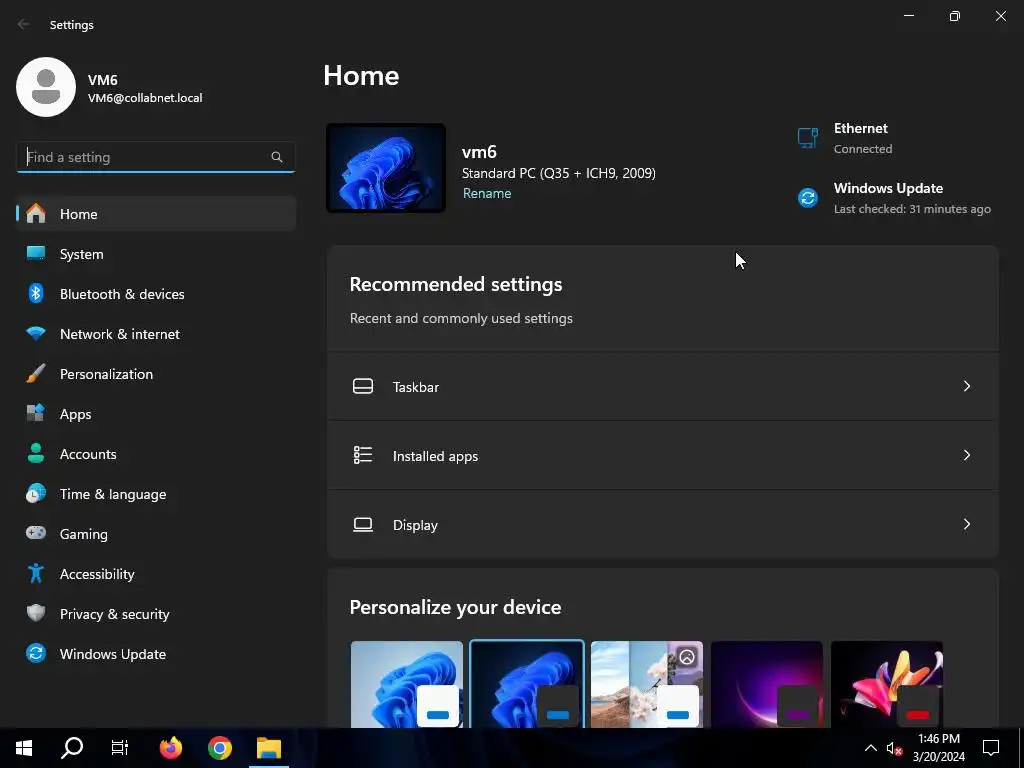The image size is (1024, 768).
Task: Open Privacy & security category
Action: (x=156, y=614)
